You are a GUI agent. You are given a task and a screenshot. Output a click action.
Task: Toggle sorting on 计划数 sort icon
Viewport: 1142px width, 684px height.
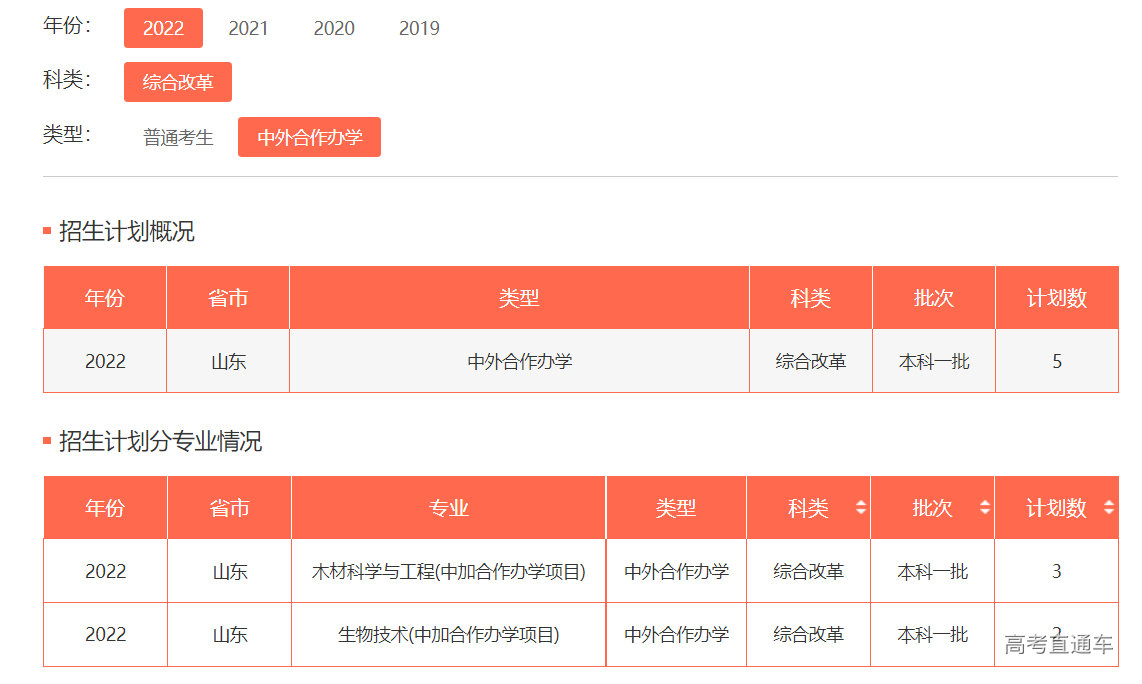pyautogui.click(x=1108, y=508)
